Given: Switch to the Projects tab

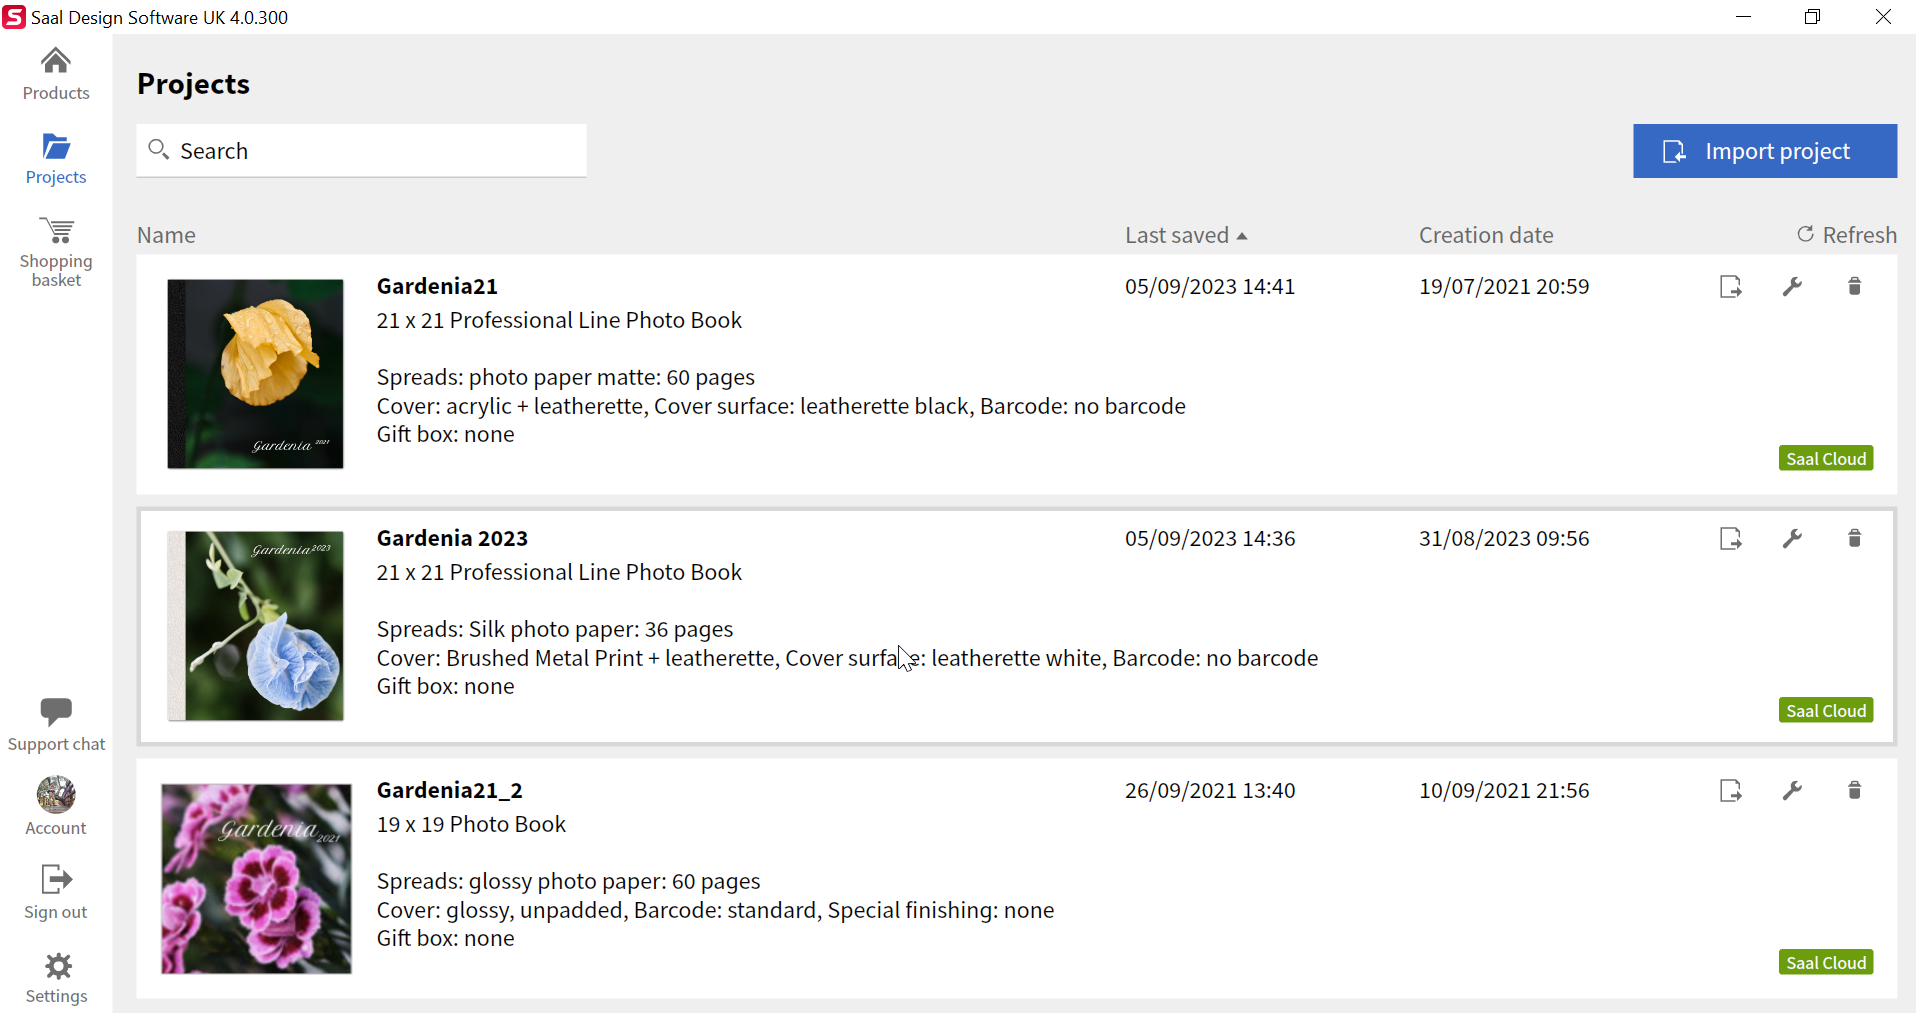Looking at the screenshot, I should [x=56, y=158].
